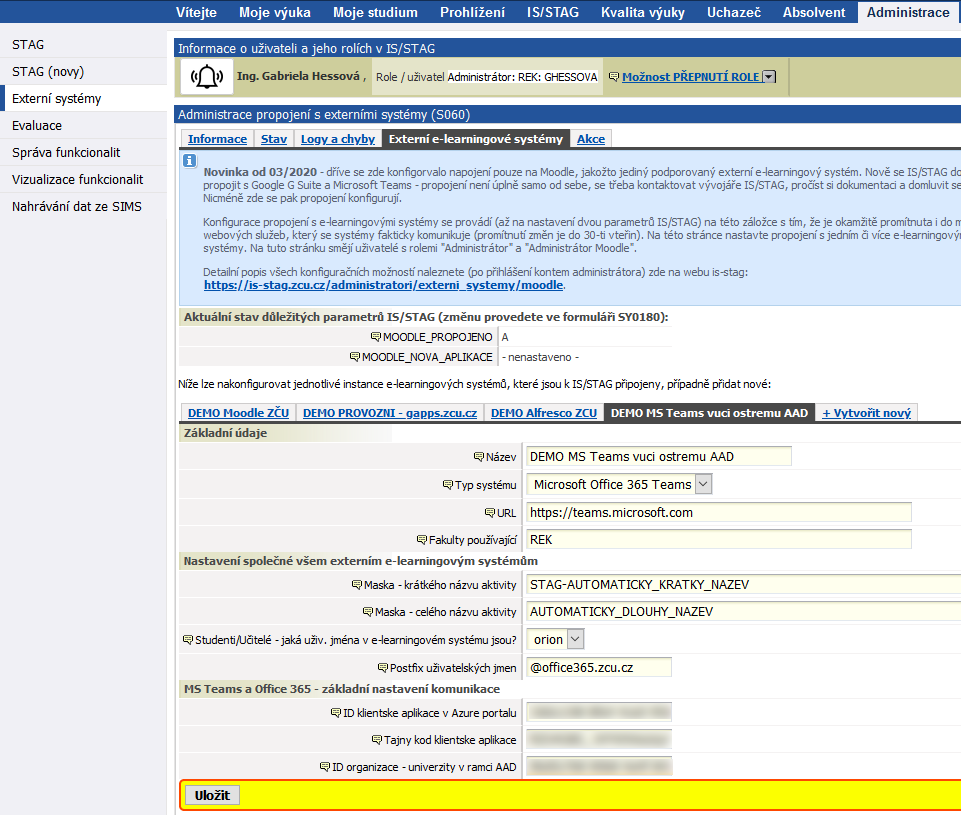Click the ID organizace input field
Image resolution: width=961 pixels, height=815 pixels.
click(x=599, y=767)
